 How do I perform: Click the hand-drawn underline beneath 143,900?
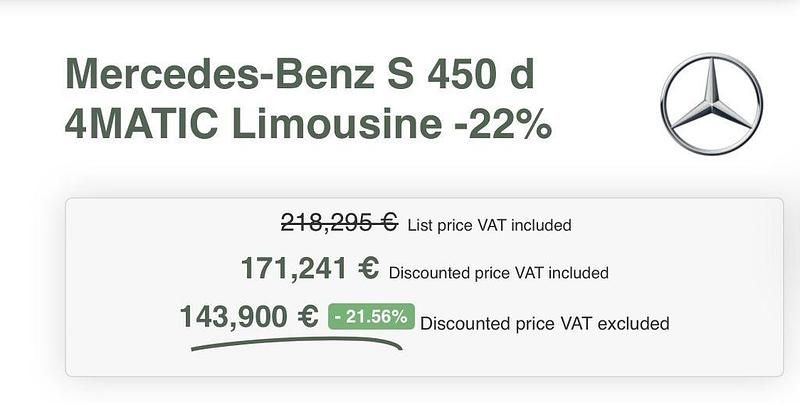click(296, 343)
